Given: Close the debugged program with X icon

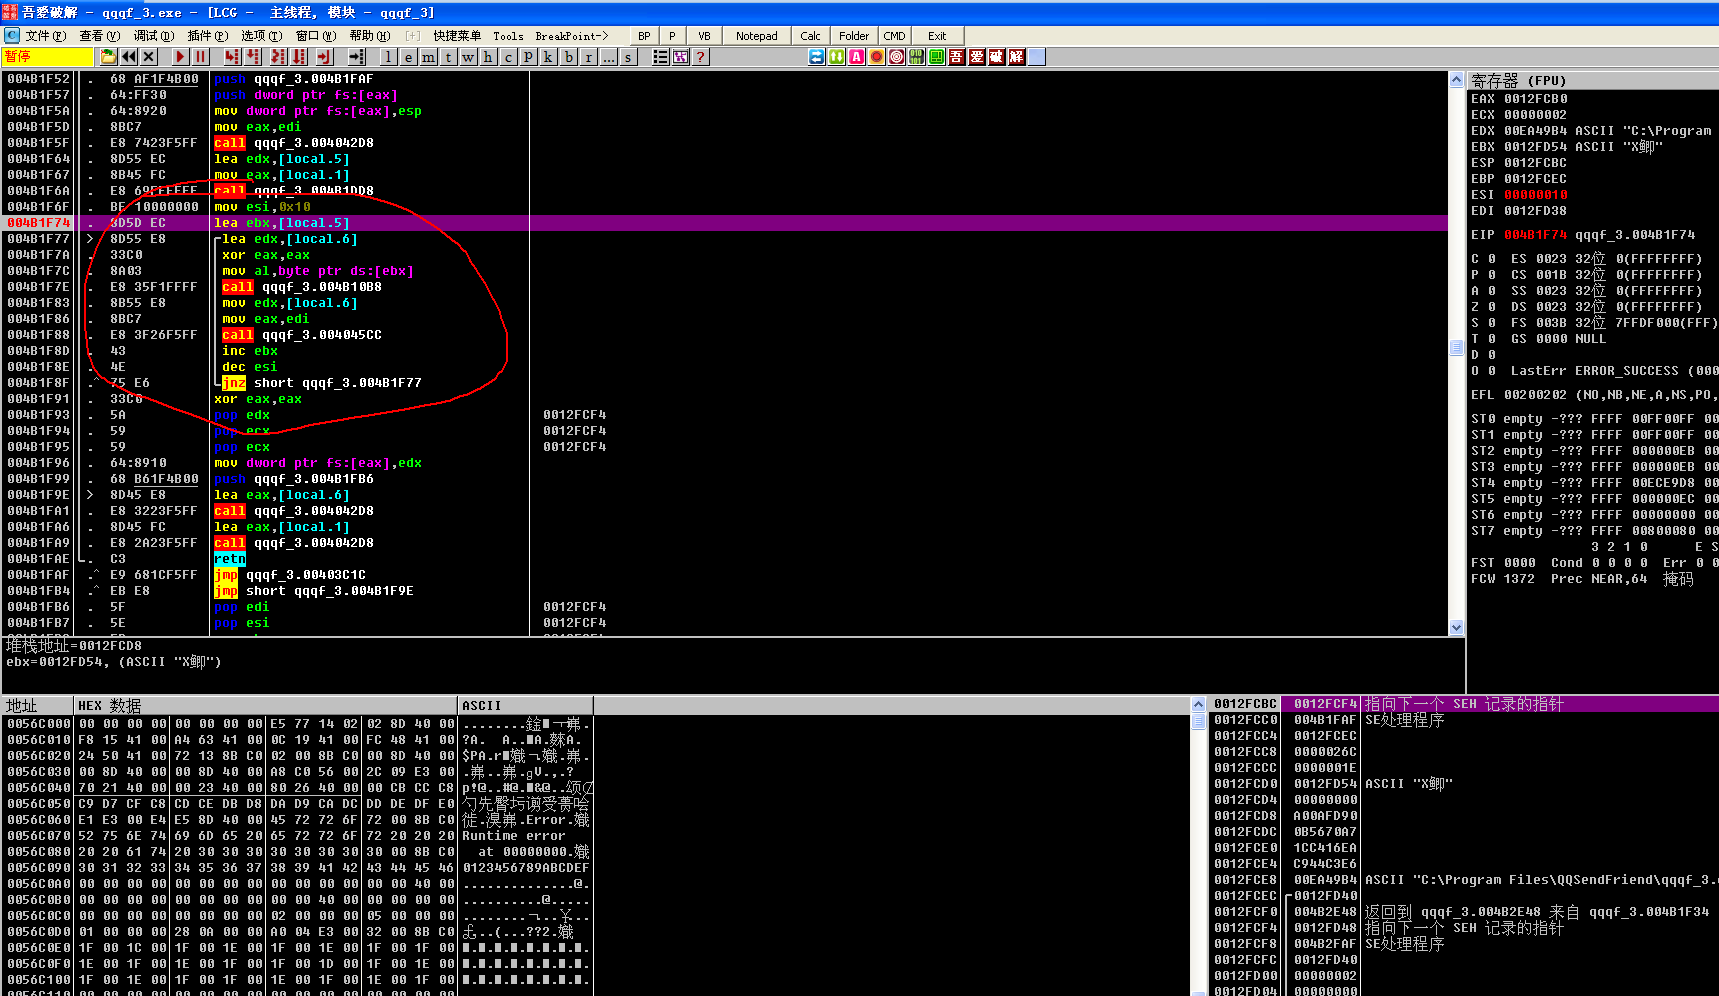Looking at the screenshot, I should (x=149, y=57).
